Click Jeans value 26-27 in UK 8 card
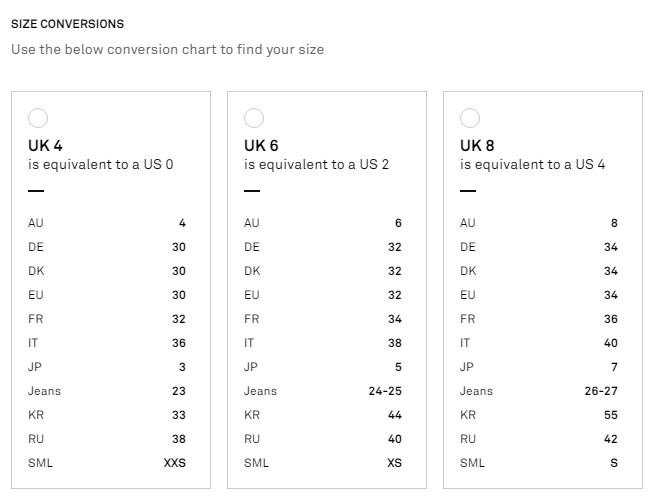655x497 pixels. (x=601, y=391)
